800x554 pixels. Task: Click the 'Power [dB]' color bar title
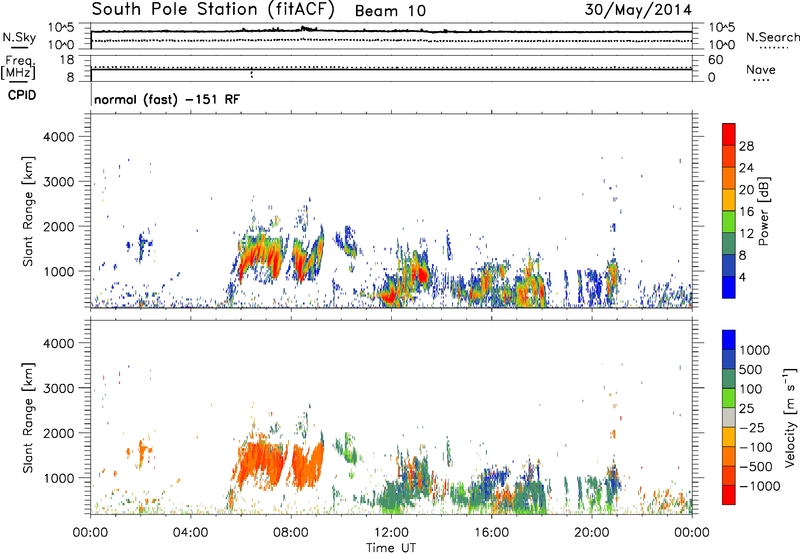pos(764,211)
